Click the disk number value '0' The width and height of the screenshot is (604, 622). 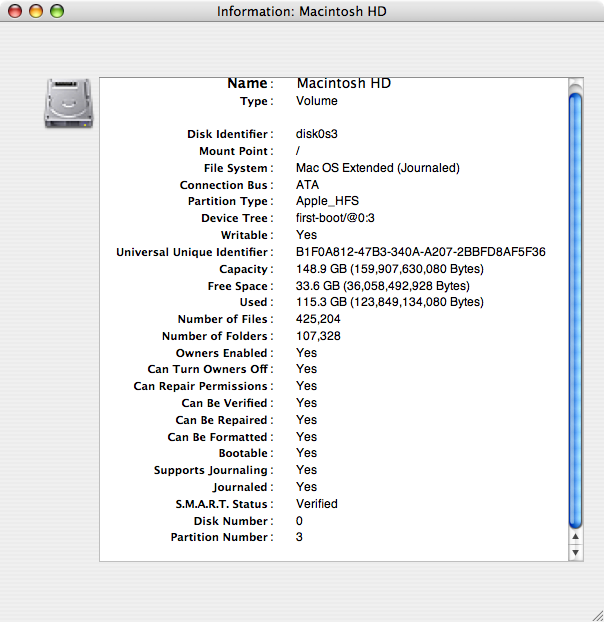click(x=299, y=521)
